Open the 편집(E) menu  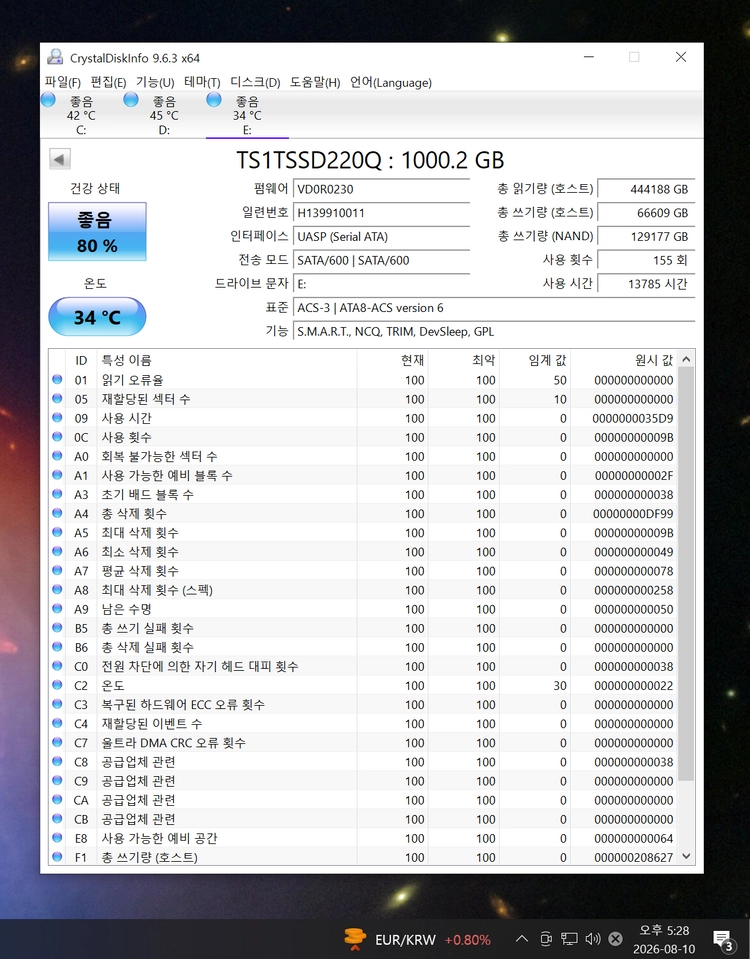[108, 83]
